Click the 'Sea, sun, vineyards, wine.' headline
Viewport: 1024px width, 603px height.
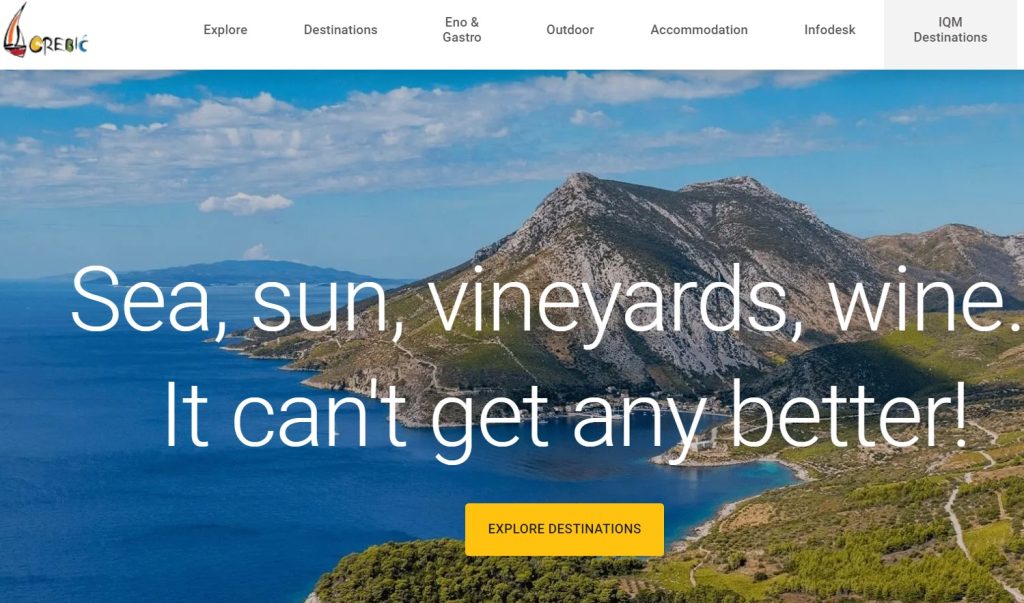coord(545,302)
